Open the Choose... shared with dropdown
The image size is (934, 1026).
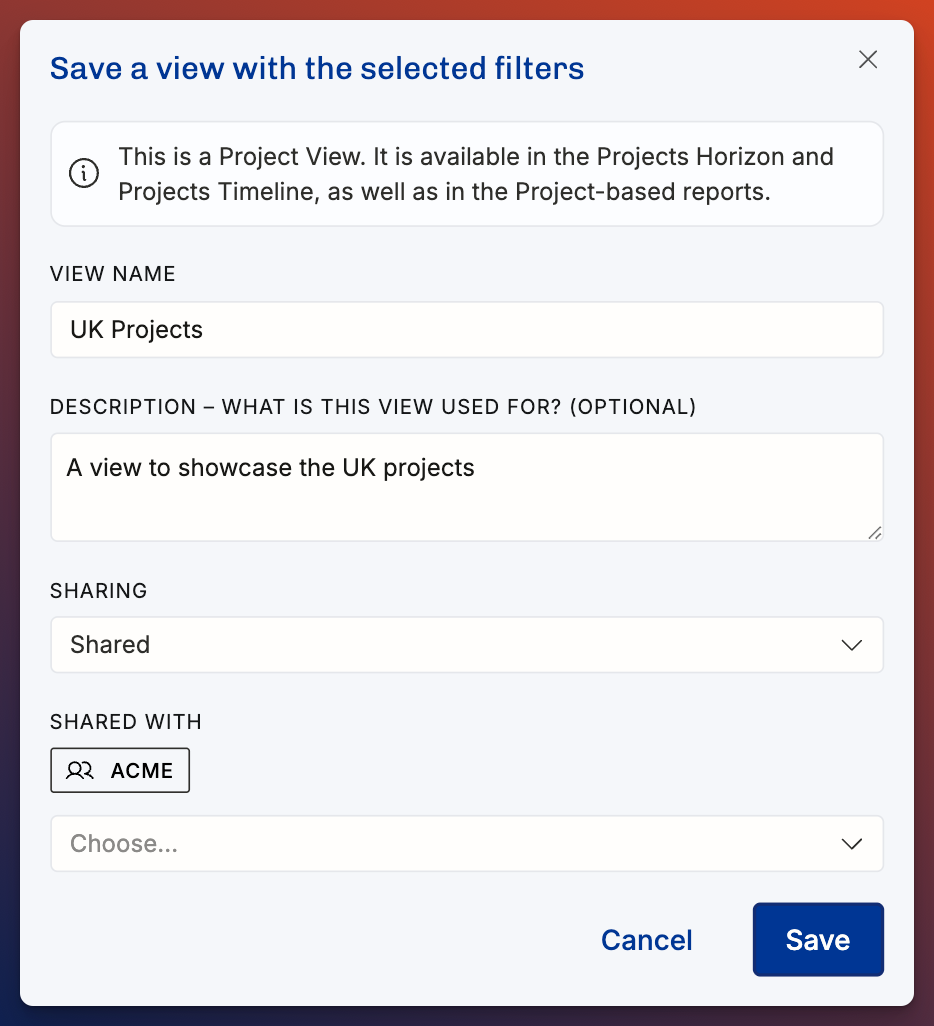point(467,843)
